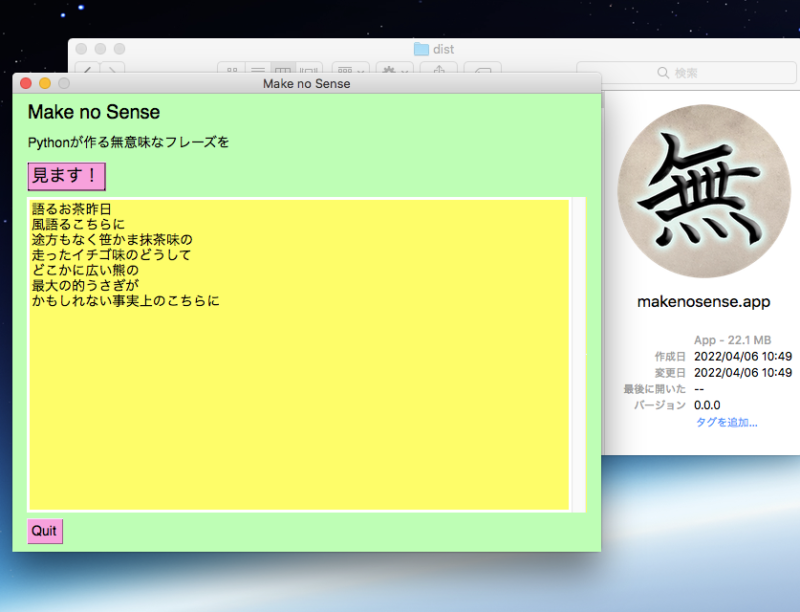800x612 pixels.
Task: Switch Finder to column view
Action: pos(284,71)
